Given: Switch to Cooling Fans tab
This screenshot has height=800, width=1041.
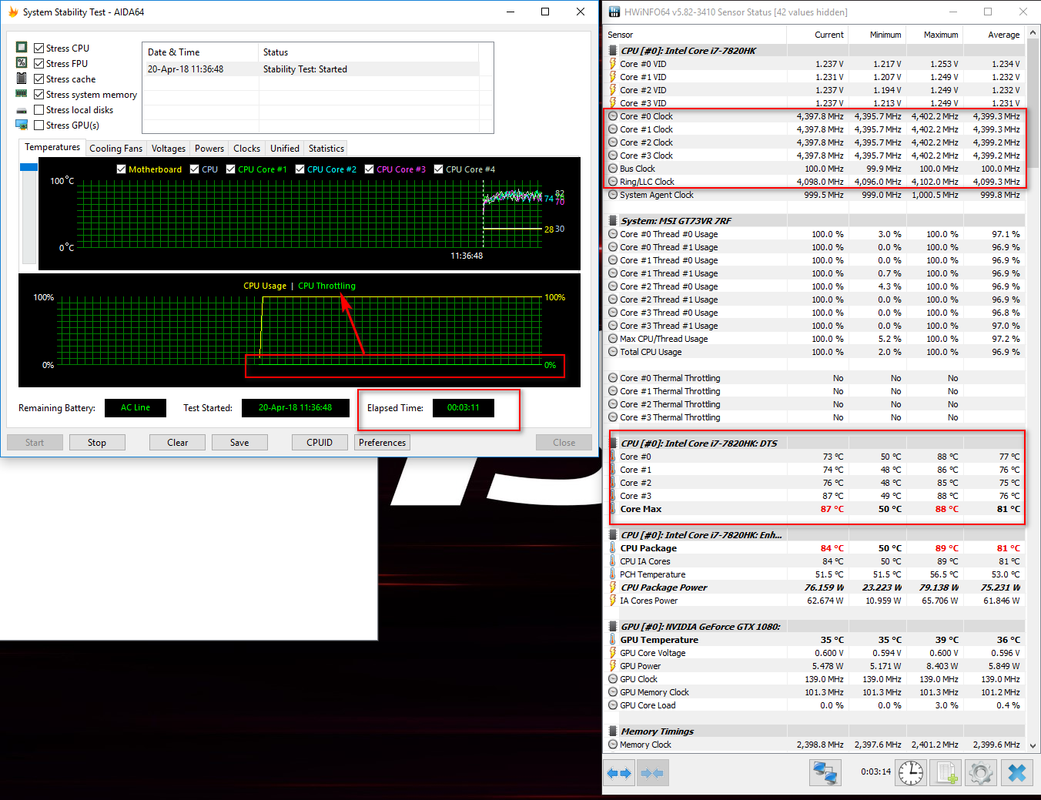Looking at the screenshot, I should click(x=116, y=149).
